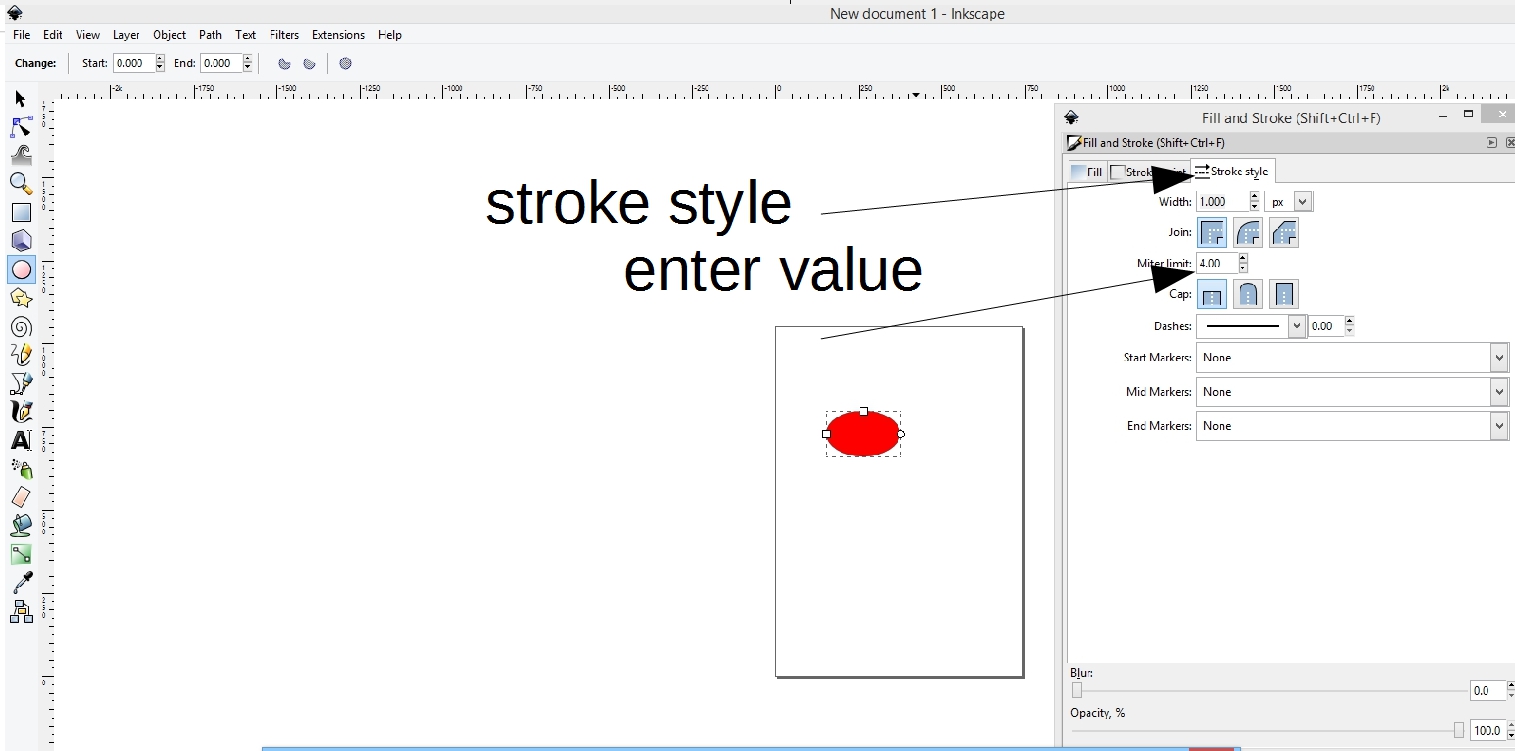The width and height of the screenshot is (1515, 751).
Task: Switch to the Fill tab
Action: click(1087, 172)
